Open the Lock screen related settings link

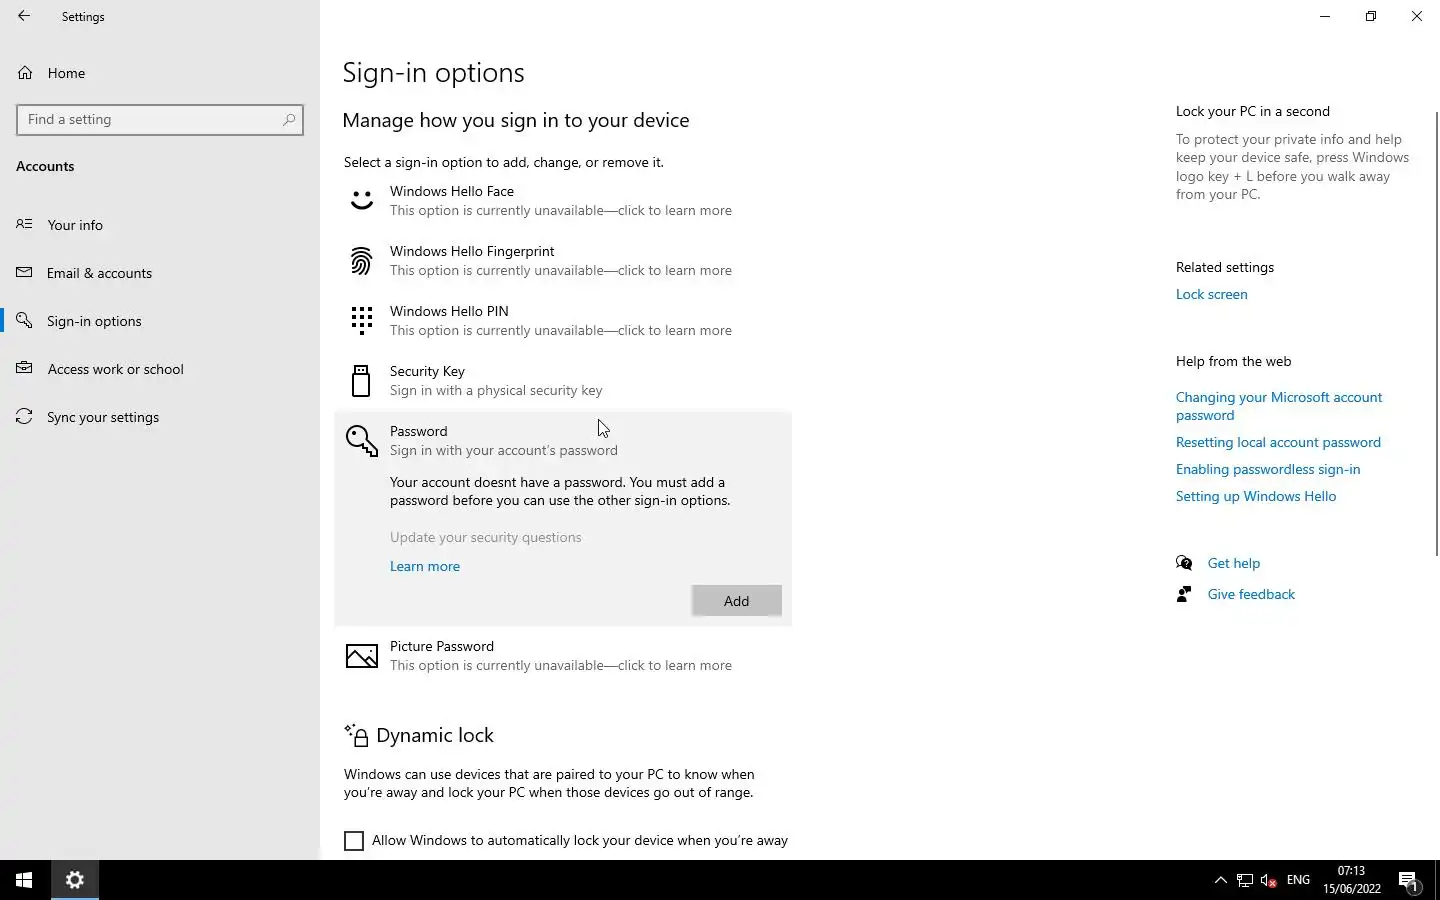(1211, 294)
